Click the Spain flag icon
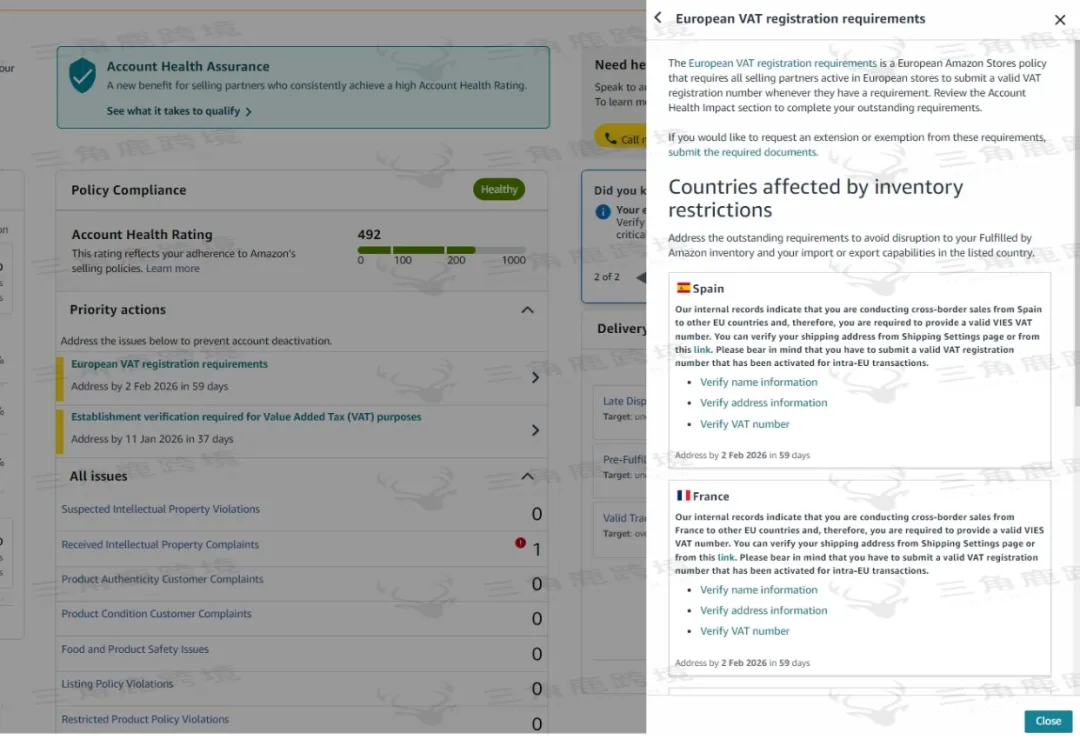 click(x=683, y=287)
